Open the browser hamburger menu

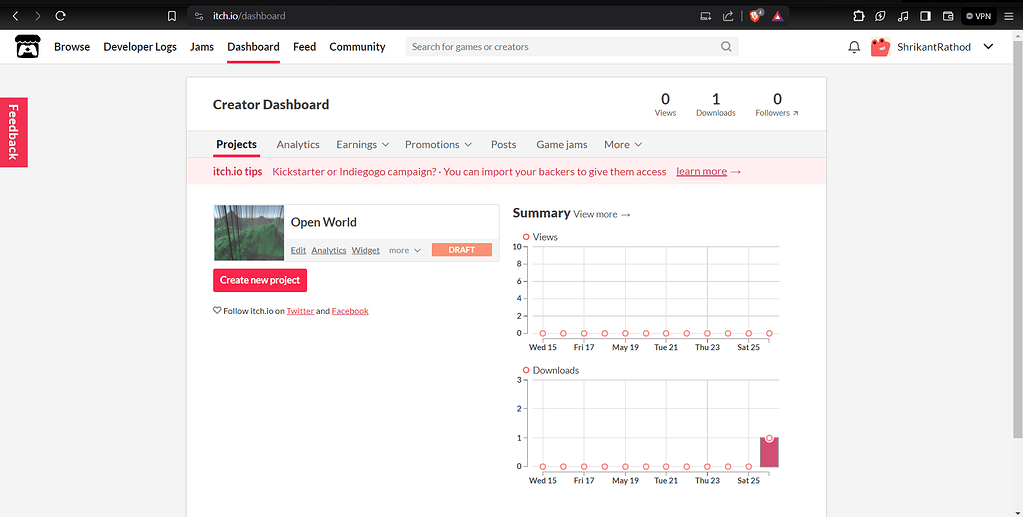click(x=1009, y=16)
